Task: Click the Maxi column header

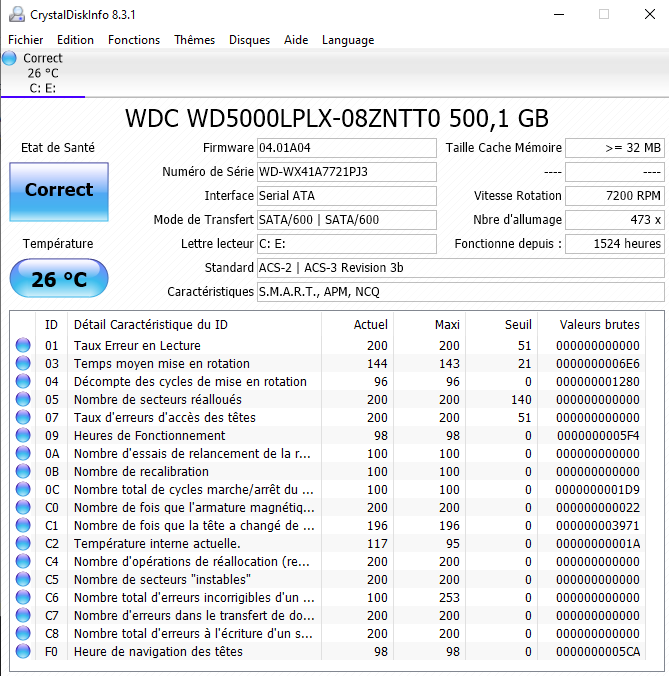Action: point(429,325)
